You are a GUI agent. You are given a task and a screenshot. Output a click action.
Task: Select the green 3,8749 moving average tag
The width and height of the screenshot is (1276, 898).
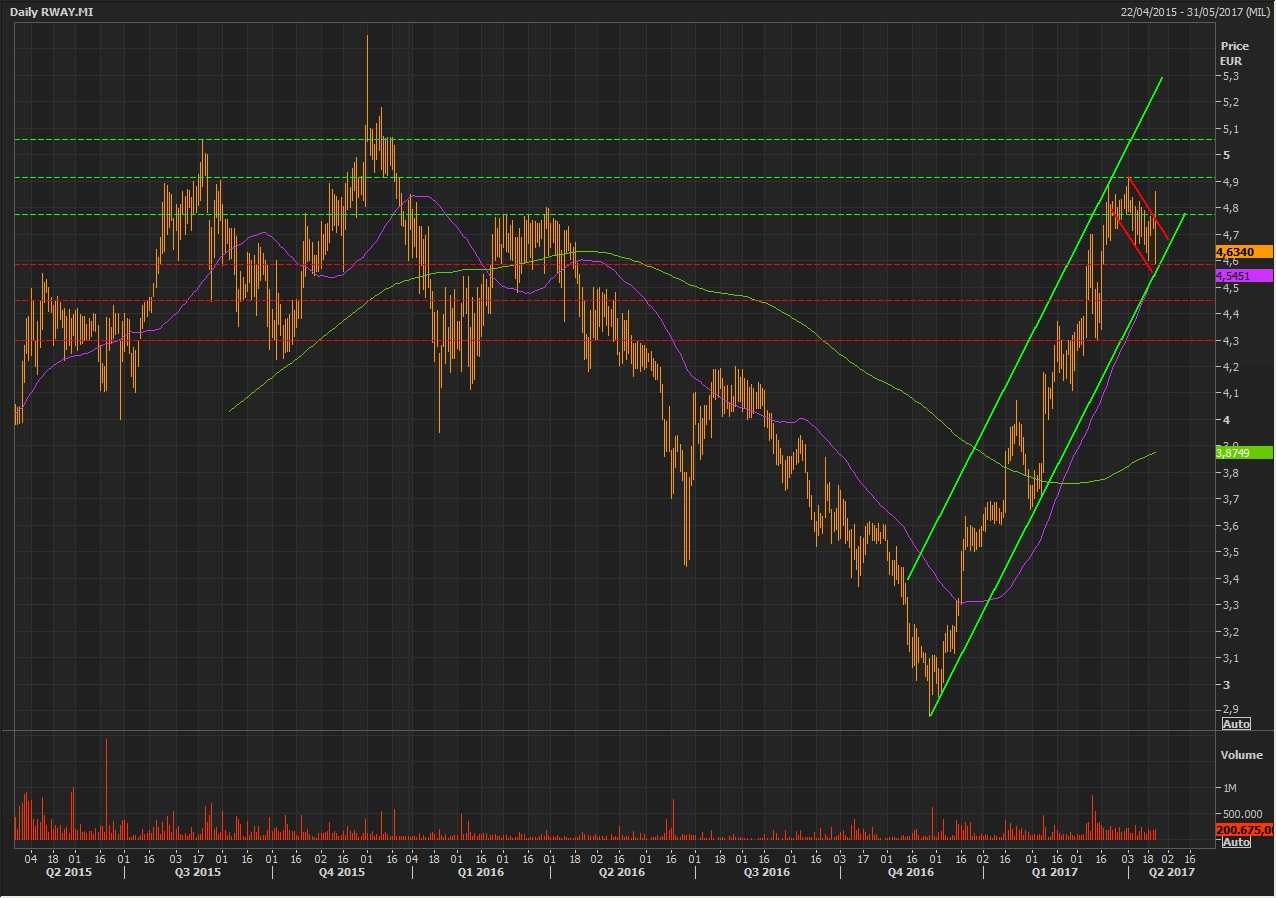tap(1243, 453)
